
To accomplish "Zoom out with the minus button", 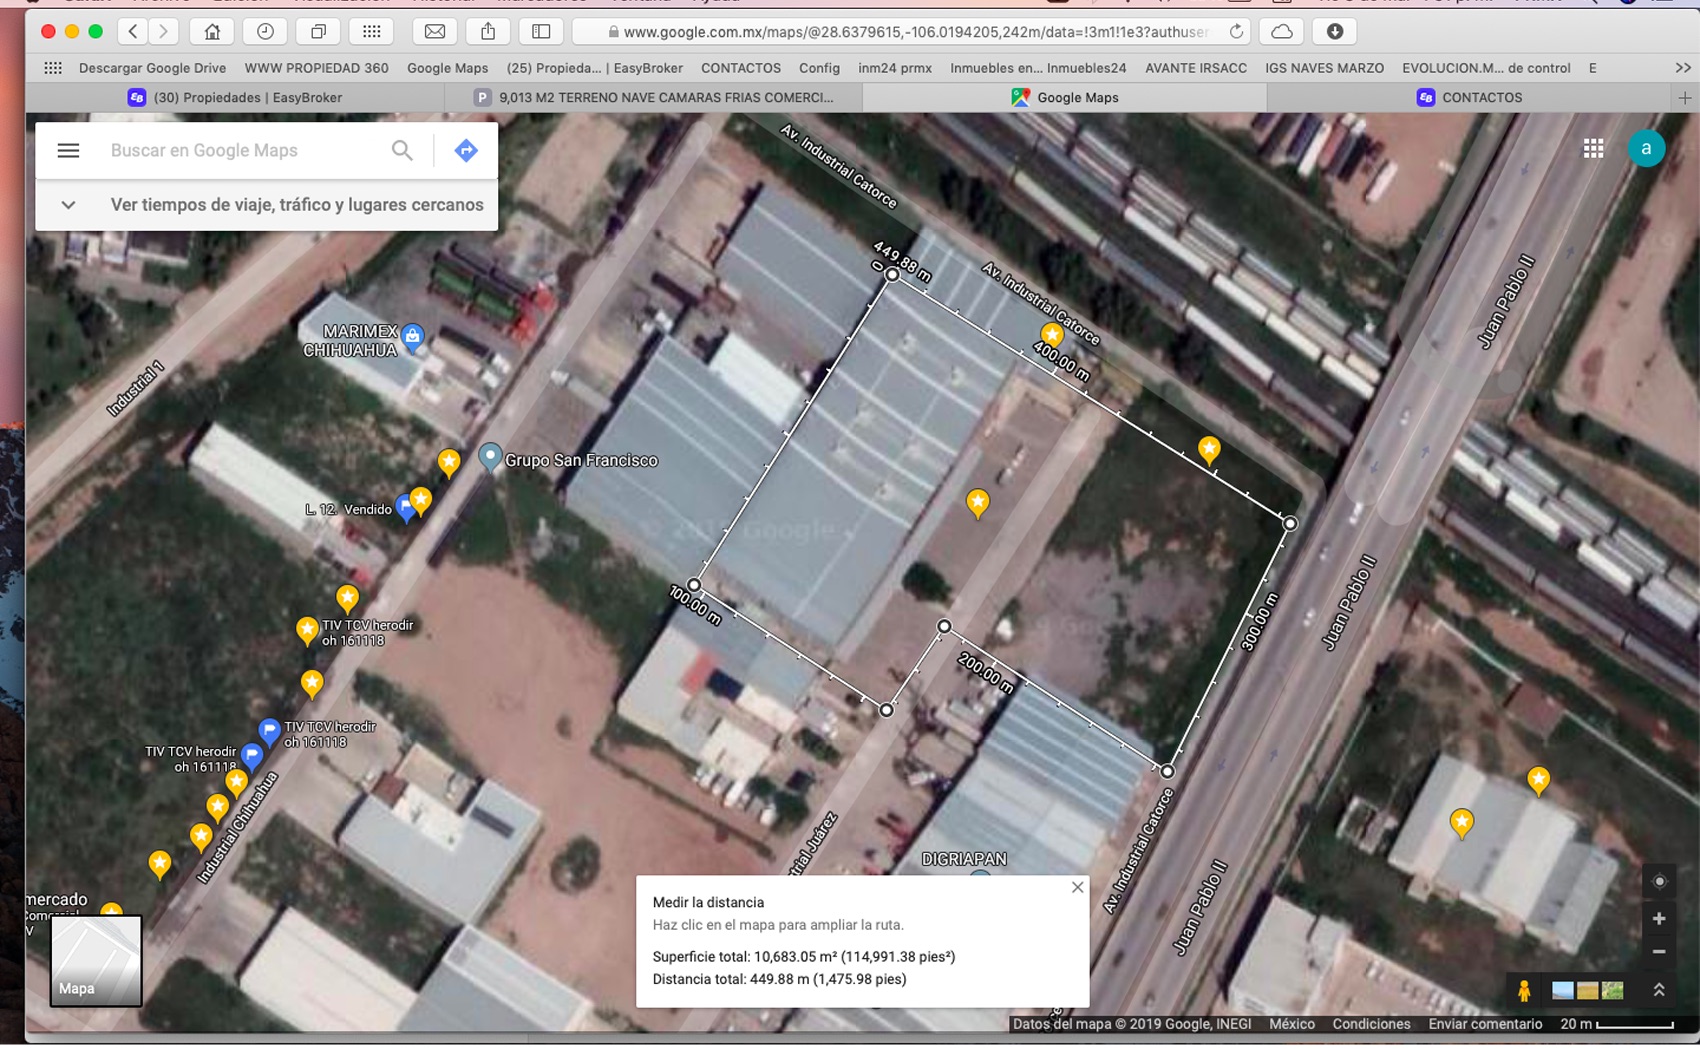I will click(x=1659, y=952).
